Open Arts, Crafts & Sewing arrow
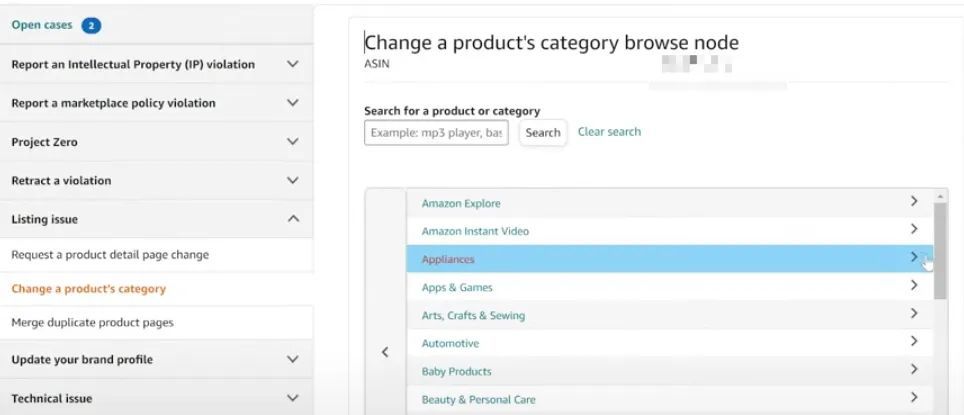This screenshot has height=415, width=964. coord(914,314)
